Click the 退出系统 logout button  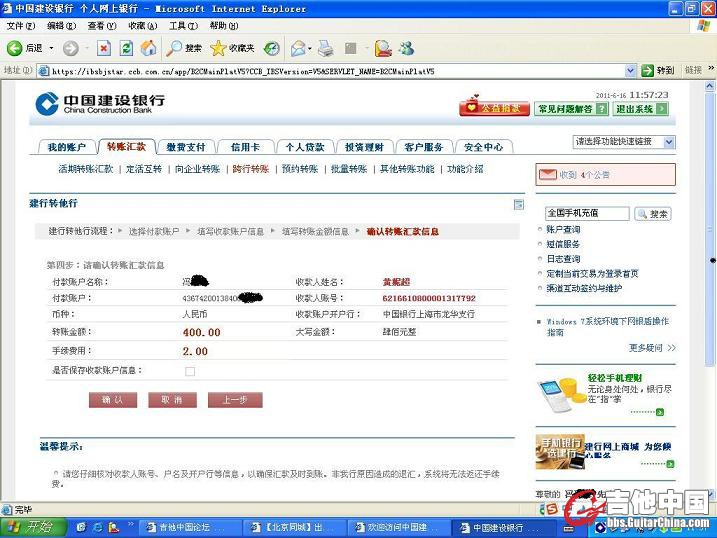click(640, 109)
